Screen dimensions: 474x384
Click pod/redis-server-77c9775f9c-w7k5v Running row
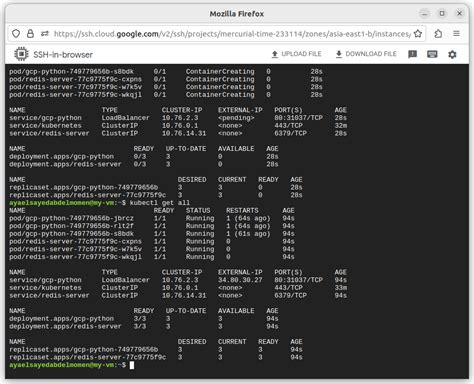pyautogui.click(x=152, y=249)
